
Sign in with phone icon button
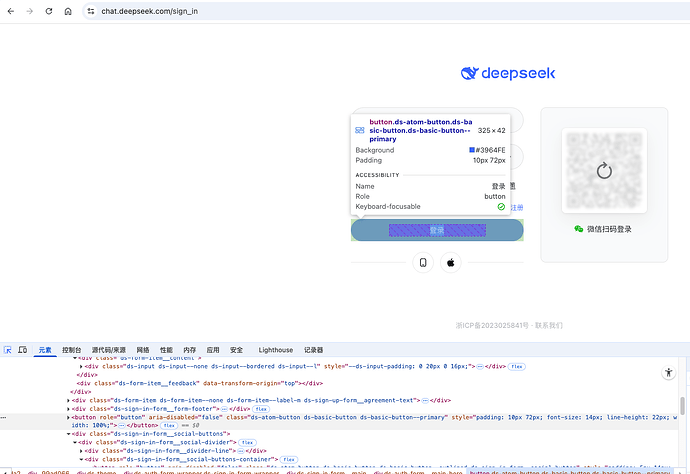click(x=423, y=262)
